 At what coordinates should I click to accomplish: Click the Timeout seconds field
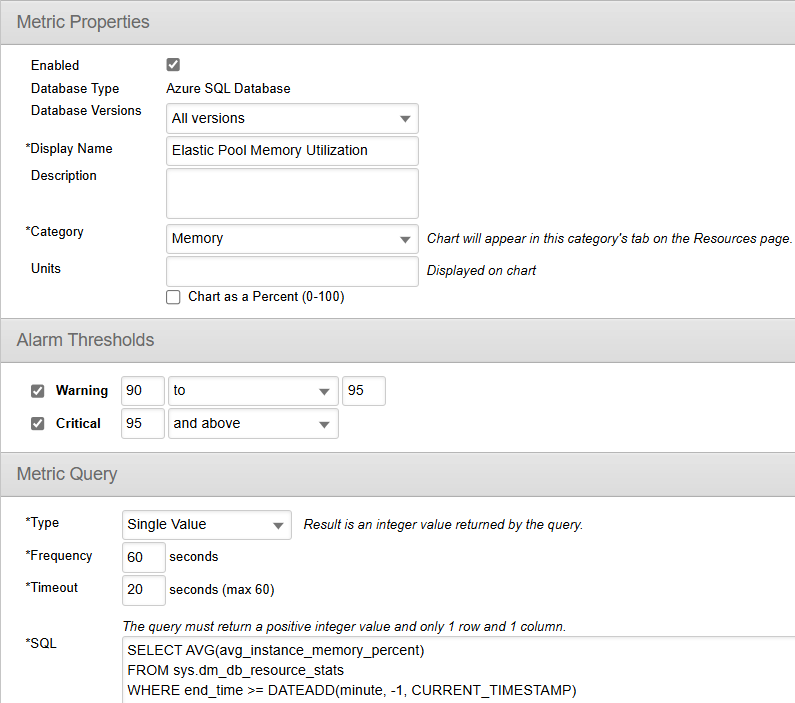tap(143, 589)
